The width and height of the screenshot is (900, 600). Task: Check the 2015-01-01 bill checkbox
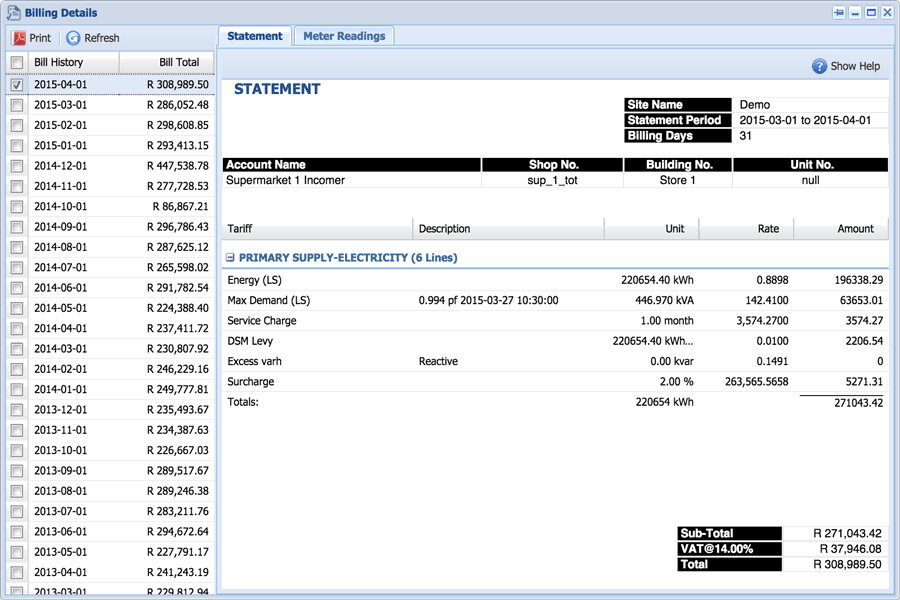click(17, 146)
